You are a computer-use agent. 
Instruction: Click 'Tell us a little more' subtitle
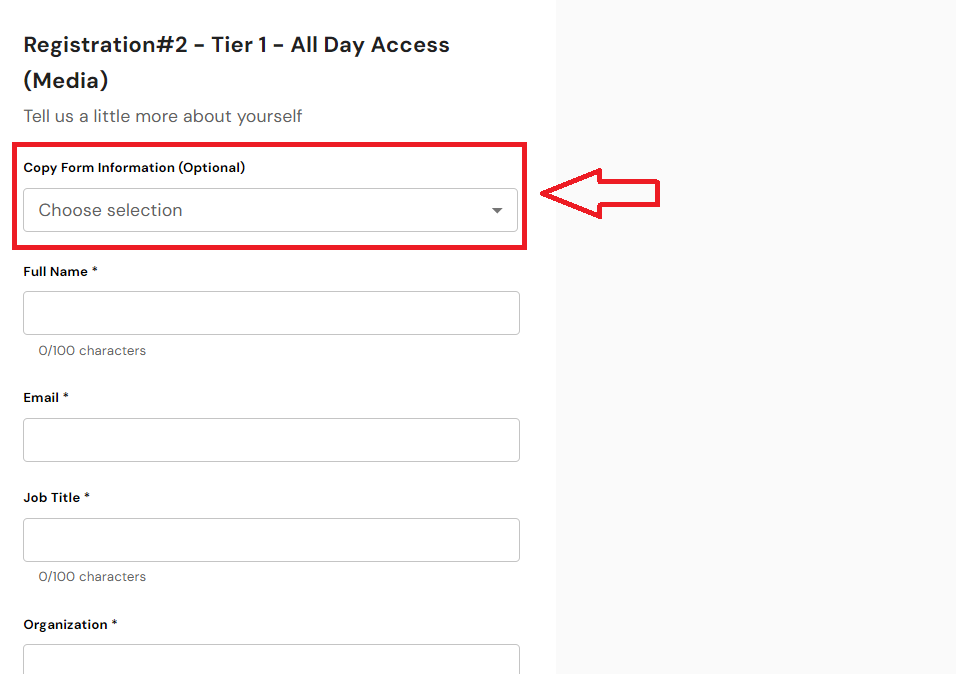163,117
